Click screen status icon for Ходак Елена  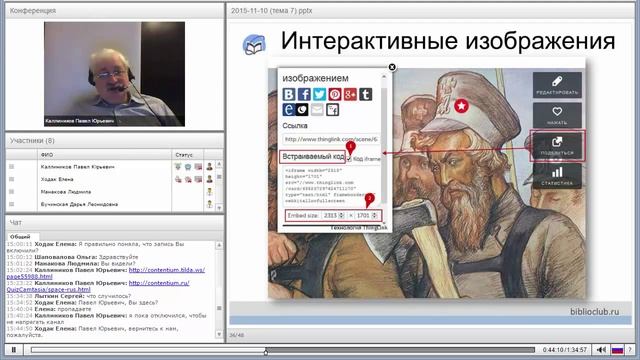click(x=198, y=179)
